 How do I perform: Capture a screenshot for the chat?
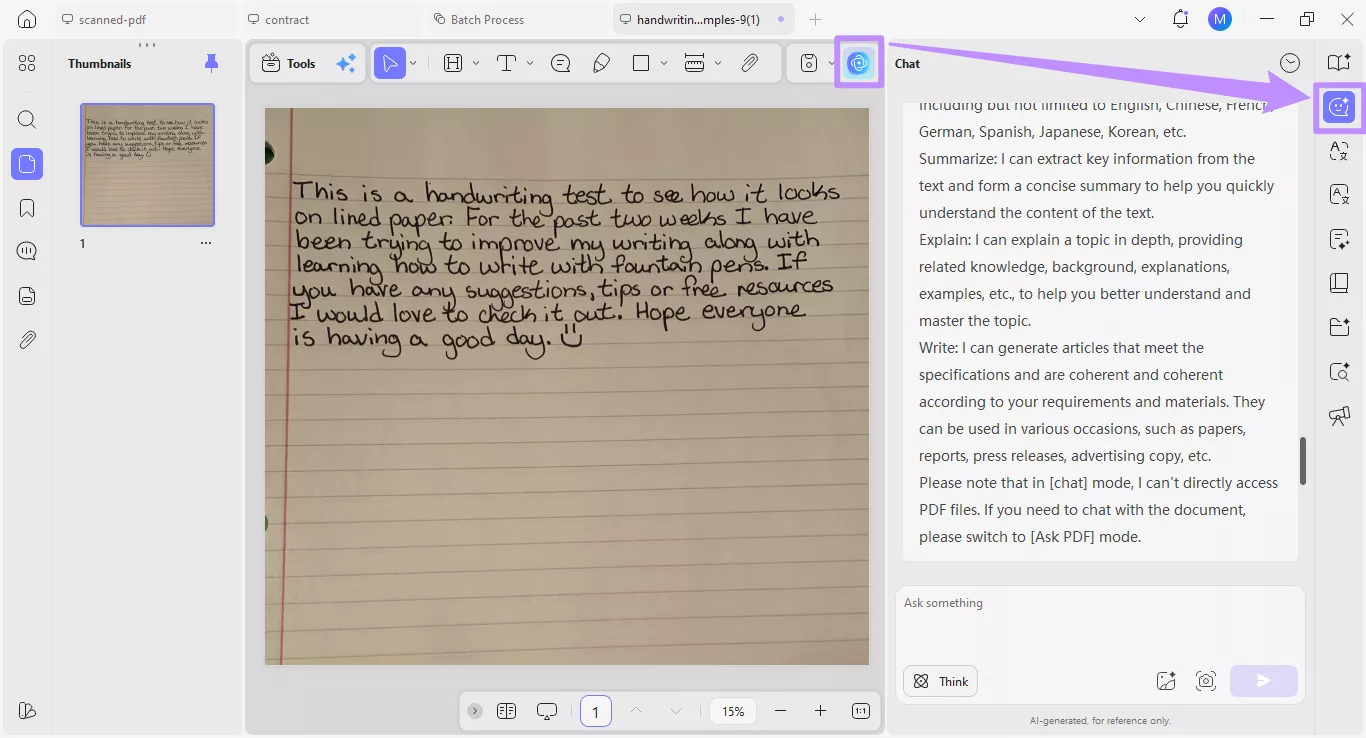[1206, 681]
